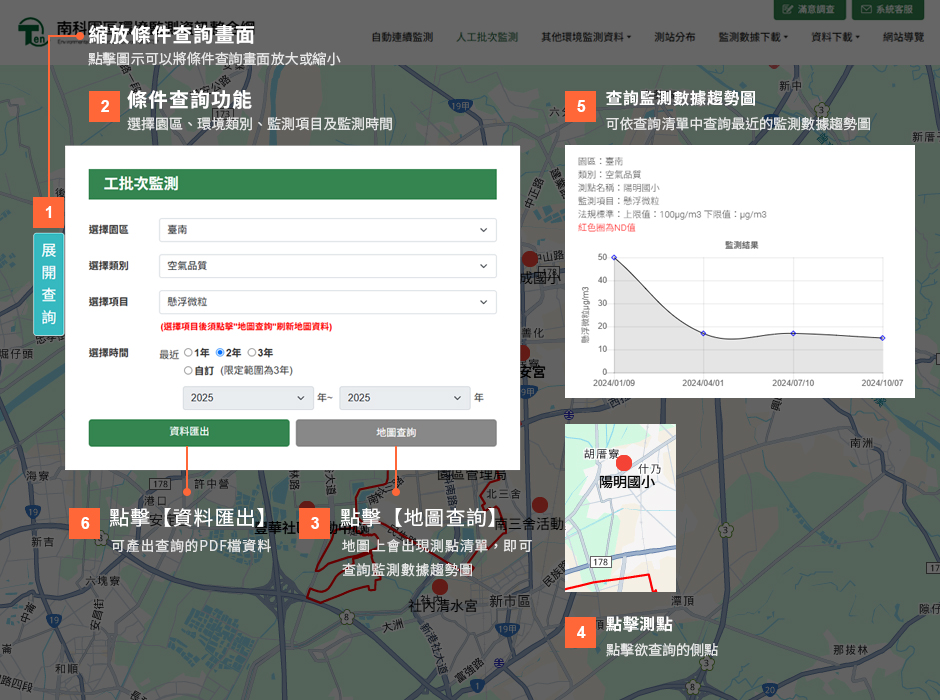This screenshot has width=940, height=700.
Task: Click the green 資料匯出 button
Action: tap(189, 432)
